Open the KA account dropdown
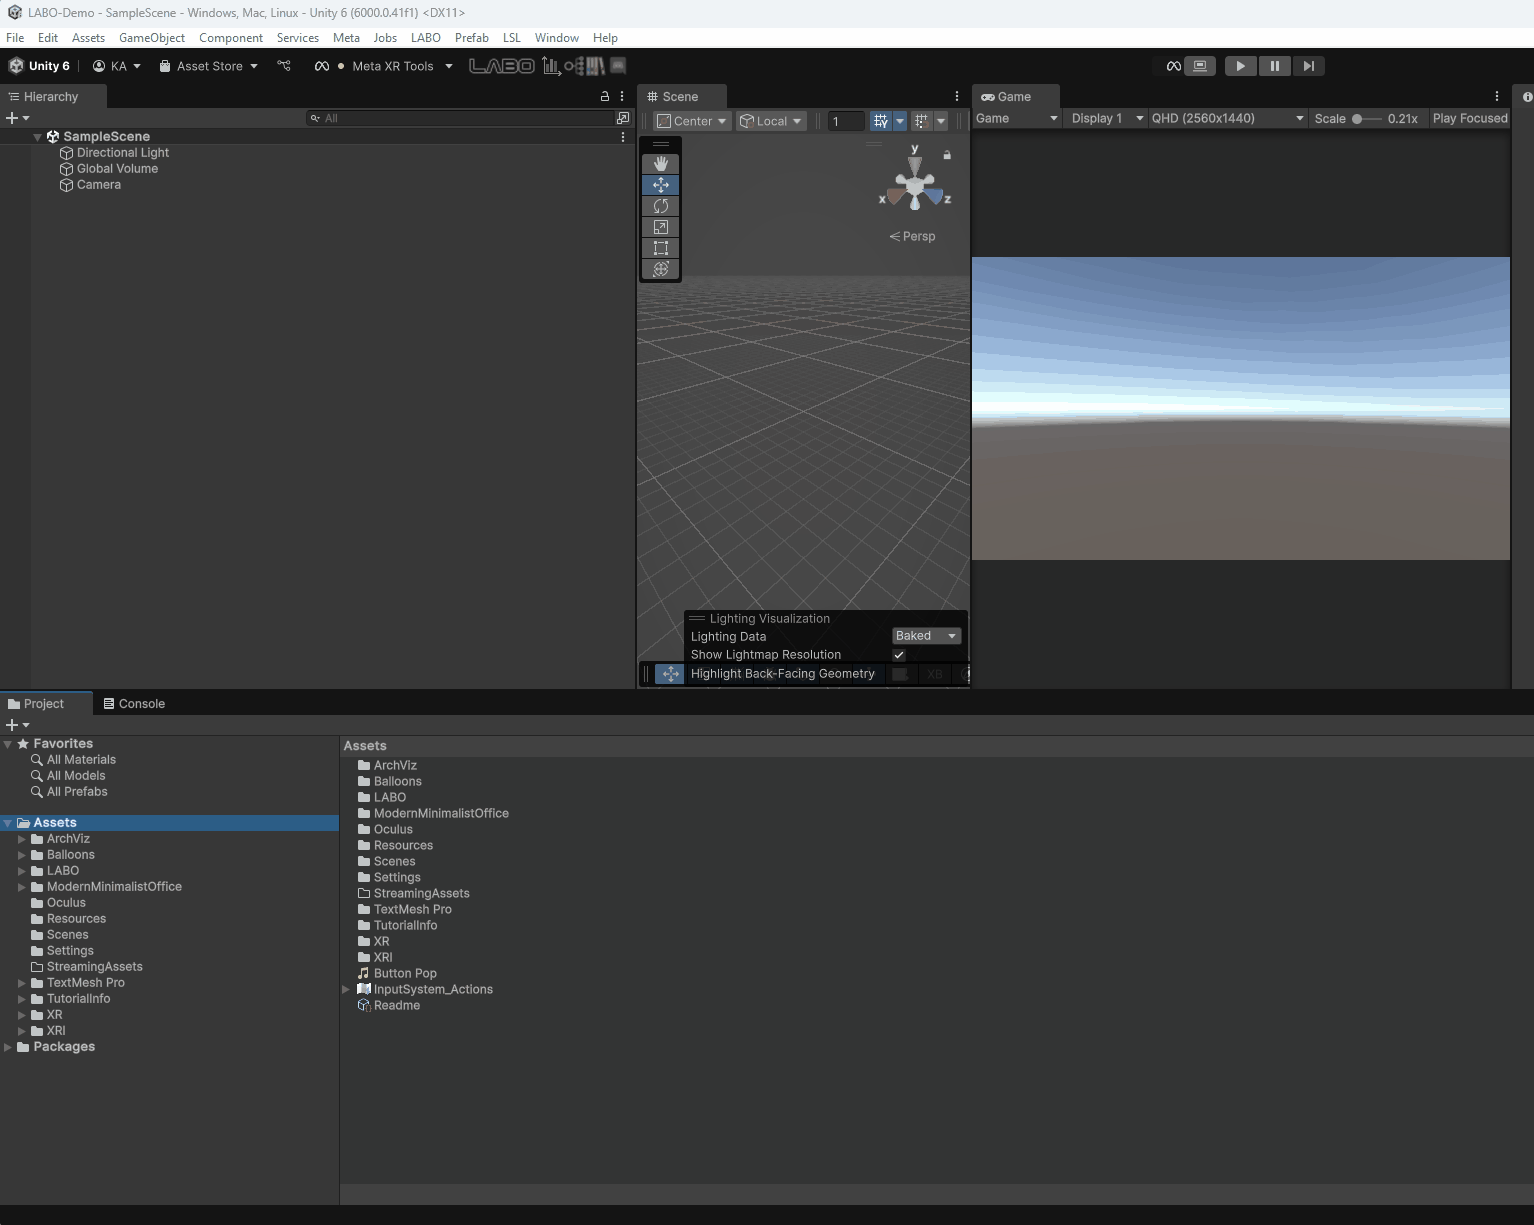Screen dimensions: 1534x1225 click(117, 66)
